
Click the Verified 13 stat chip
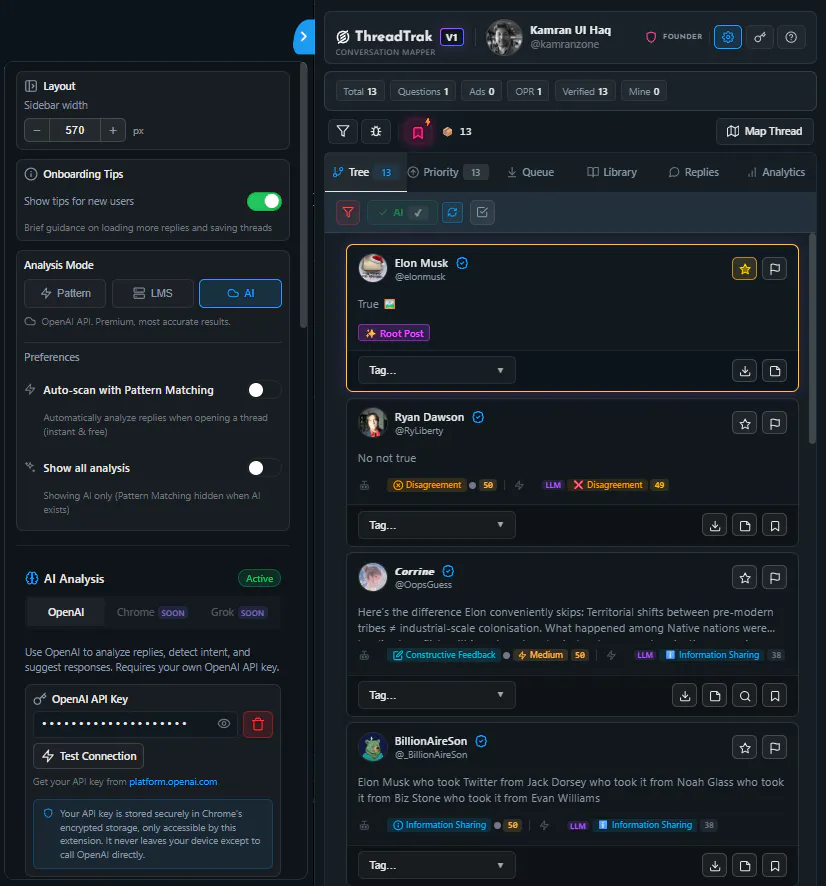(x=585, y=92)
